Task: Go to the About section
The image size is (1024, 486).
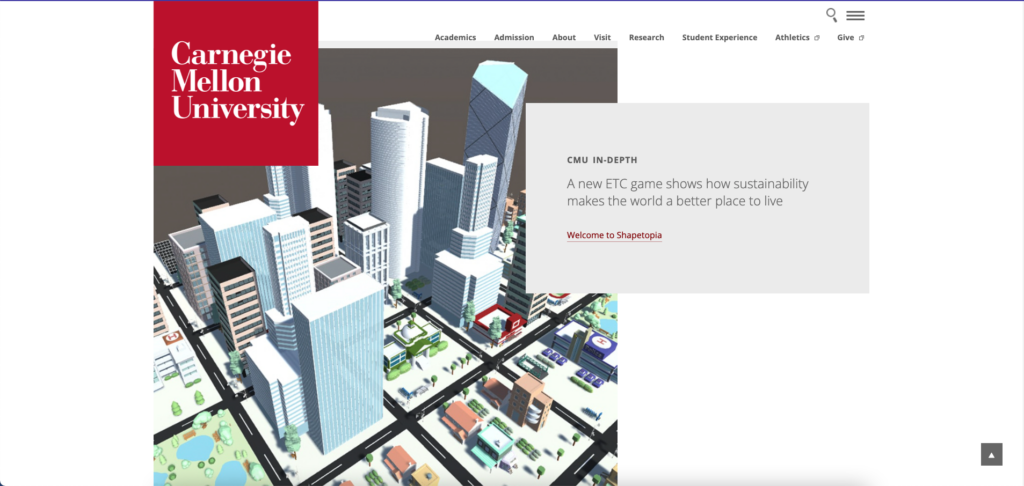Action: (x=564, y=37)
